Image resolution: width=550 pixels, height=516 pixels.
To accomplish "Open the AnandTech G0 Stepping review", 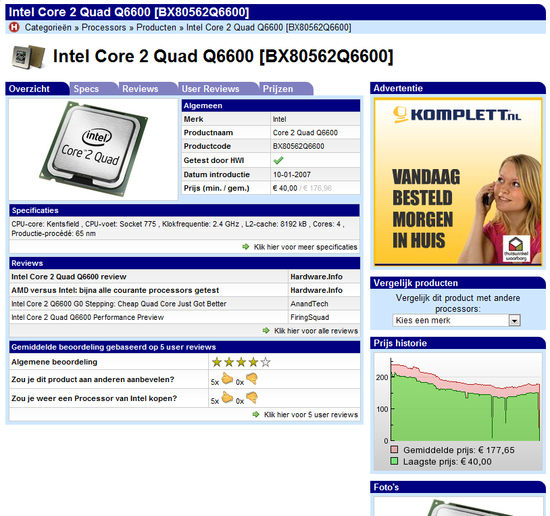I will tap(119, 304).
